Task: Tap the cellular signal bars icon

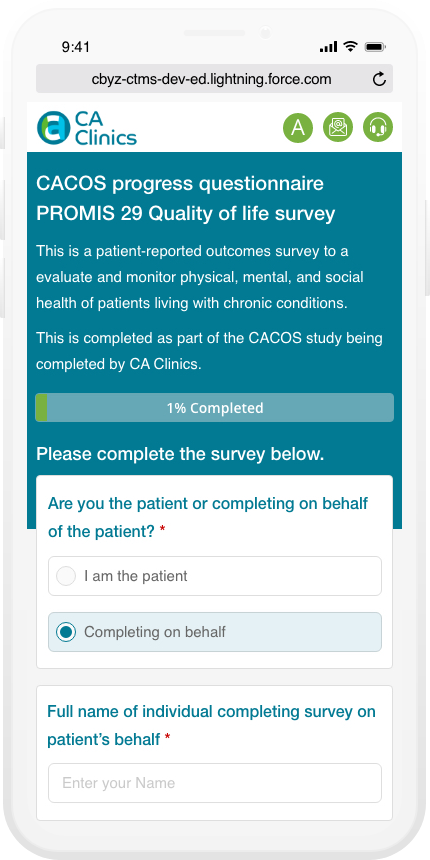Action: [329, 47]
